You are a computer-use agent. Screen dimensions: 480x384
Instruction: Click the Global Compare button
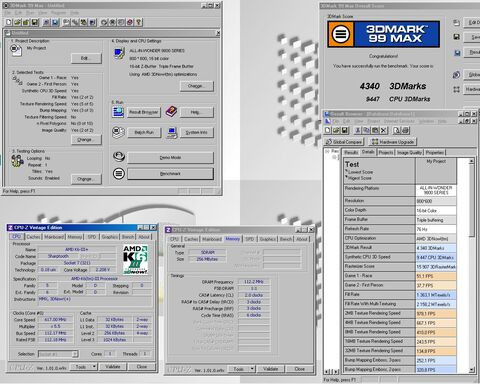tap(344, 142)
